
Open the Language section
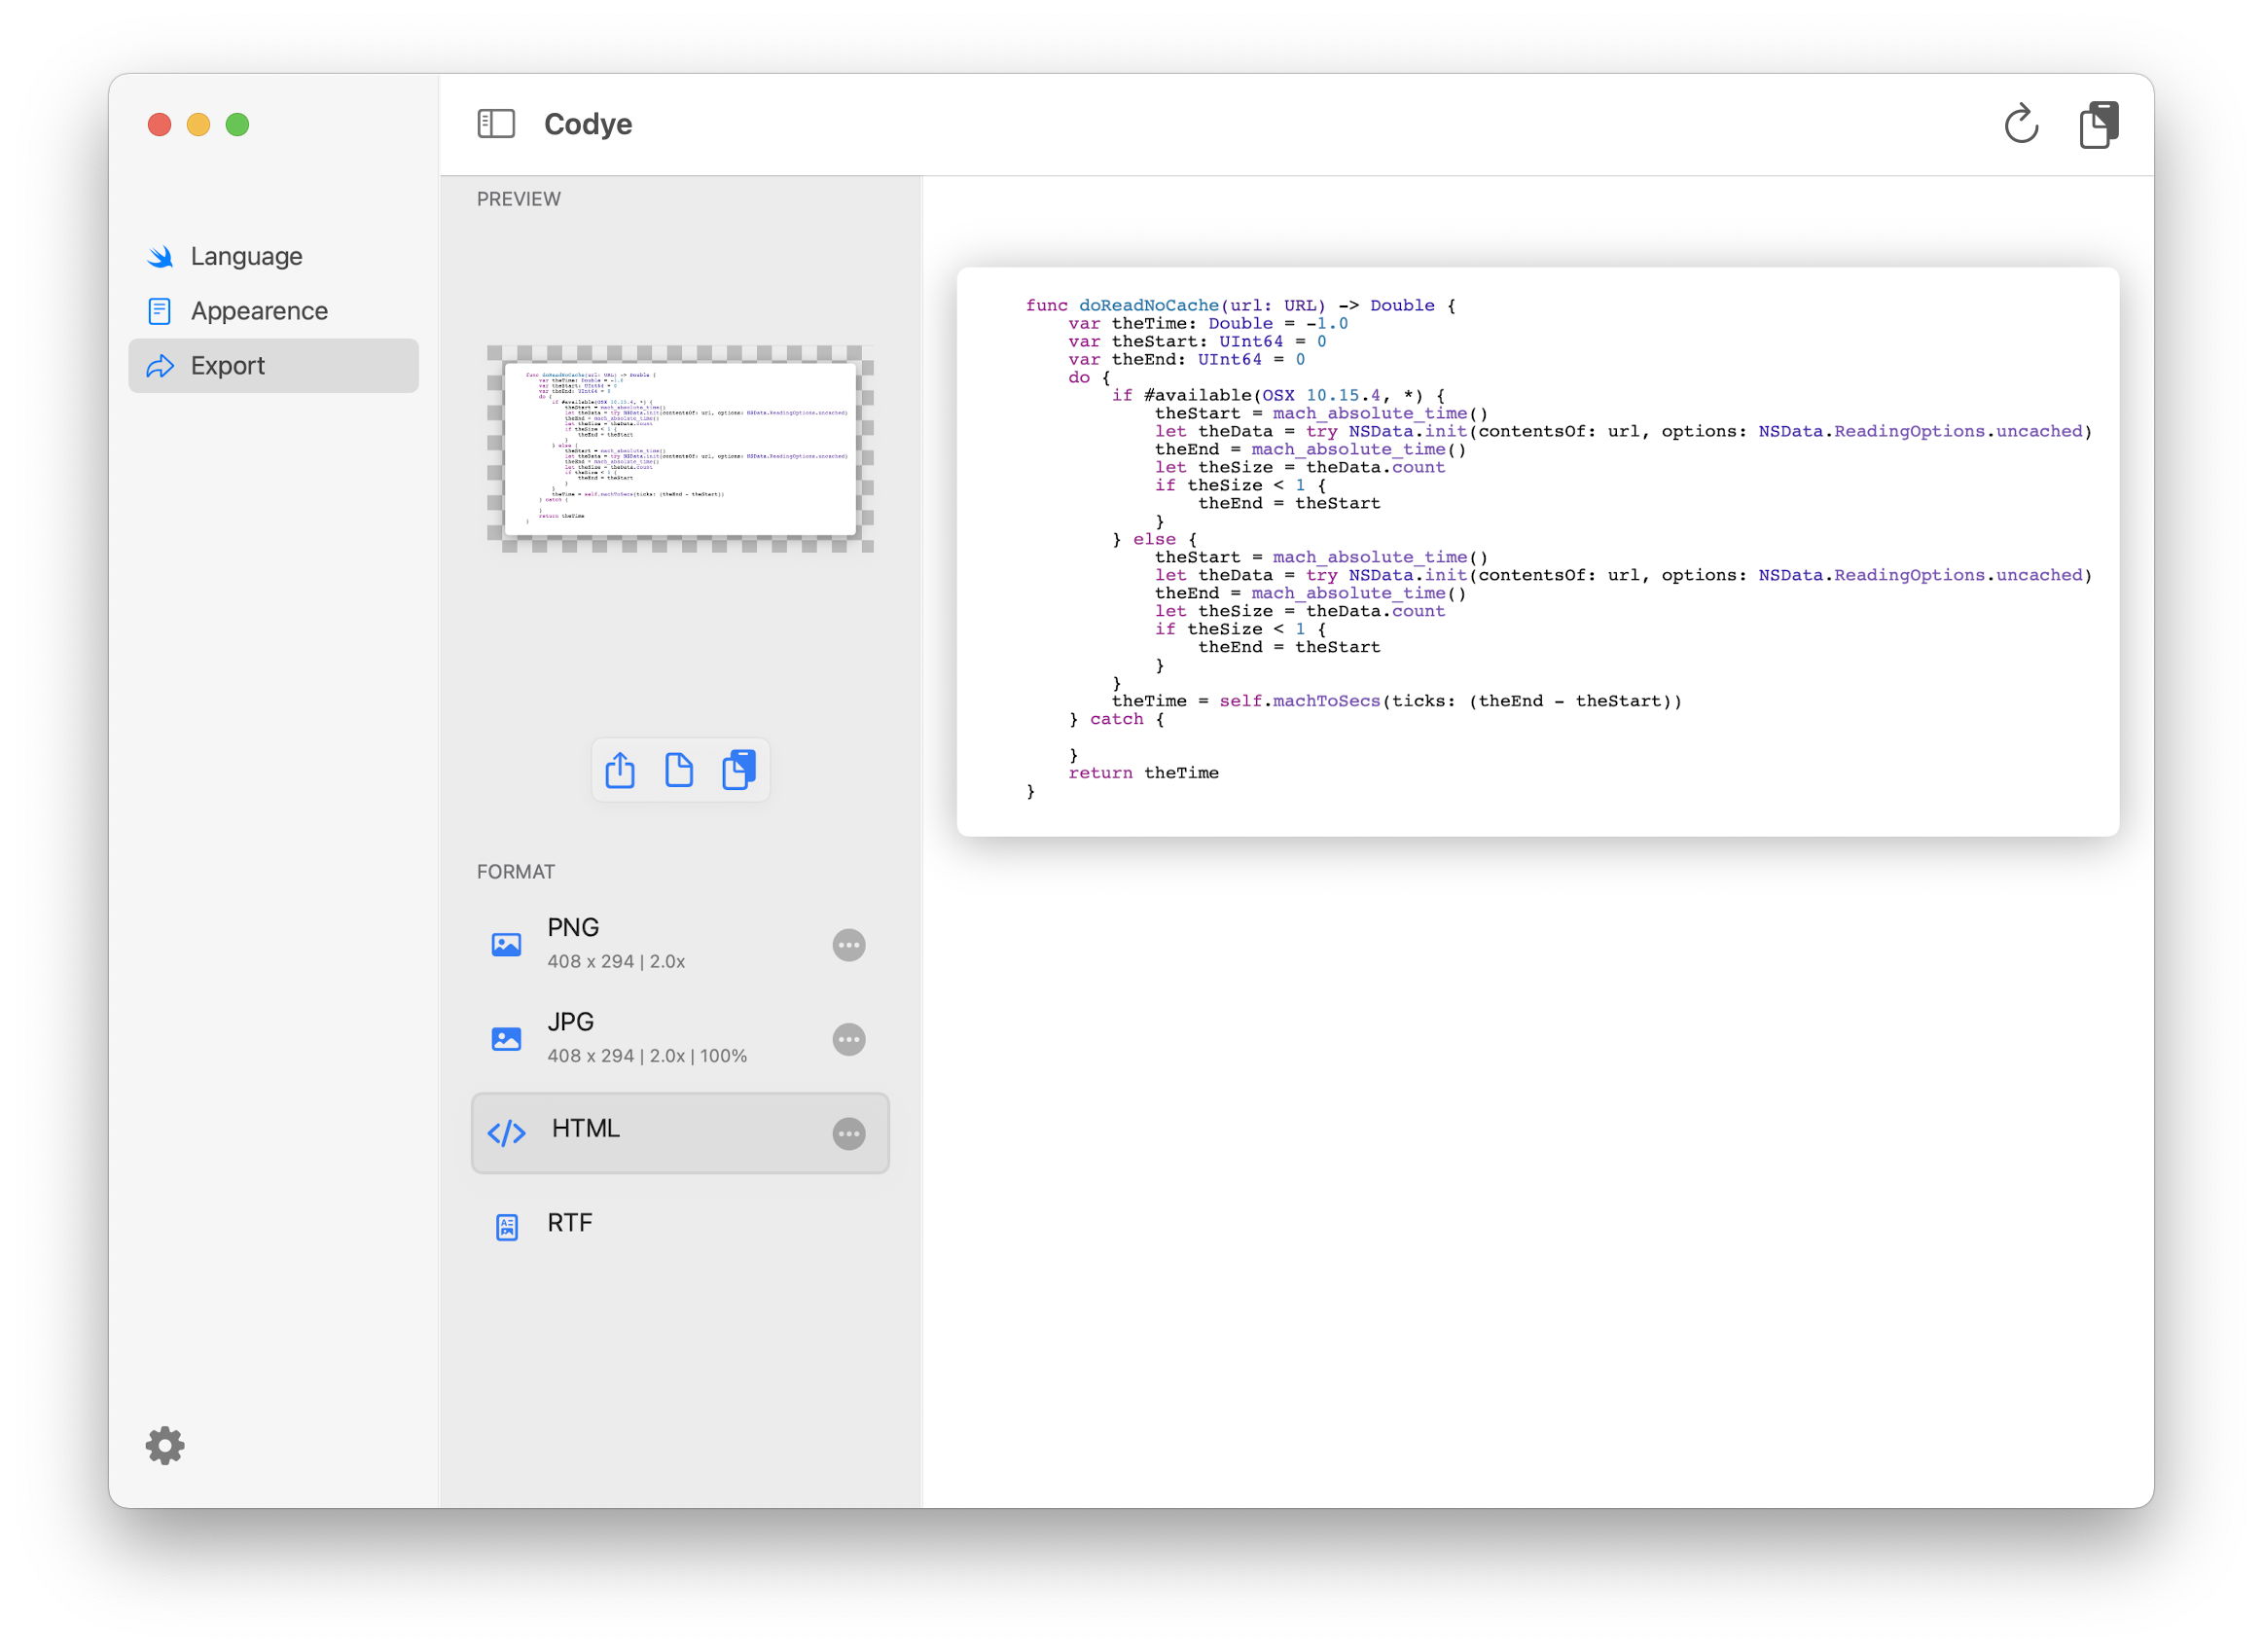coord(273,256)
